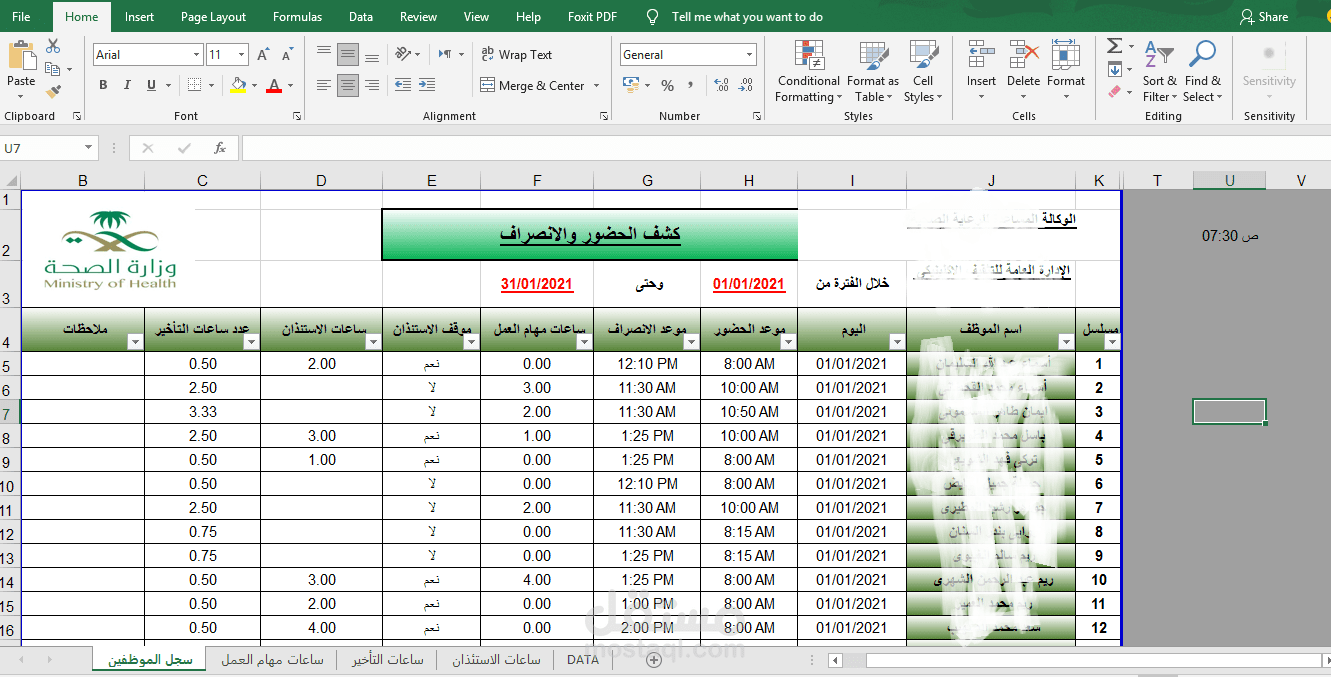Select the Format Painter brush

[53, 91]
